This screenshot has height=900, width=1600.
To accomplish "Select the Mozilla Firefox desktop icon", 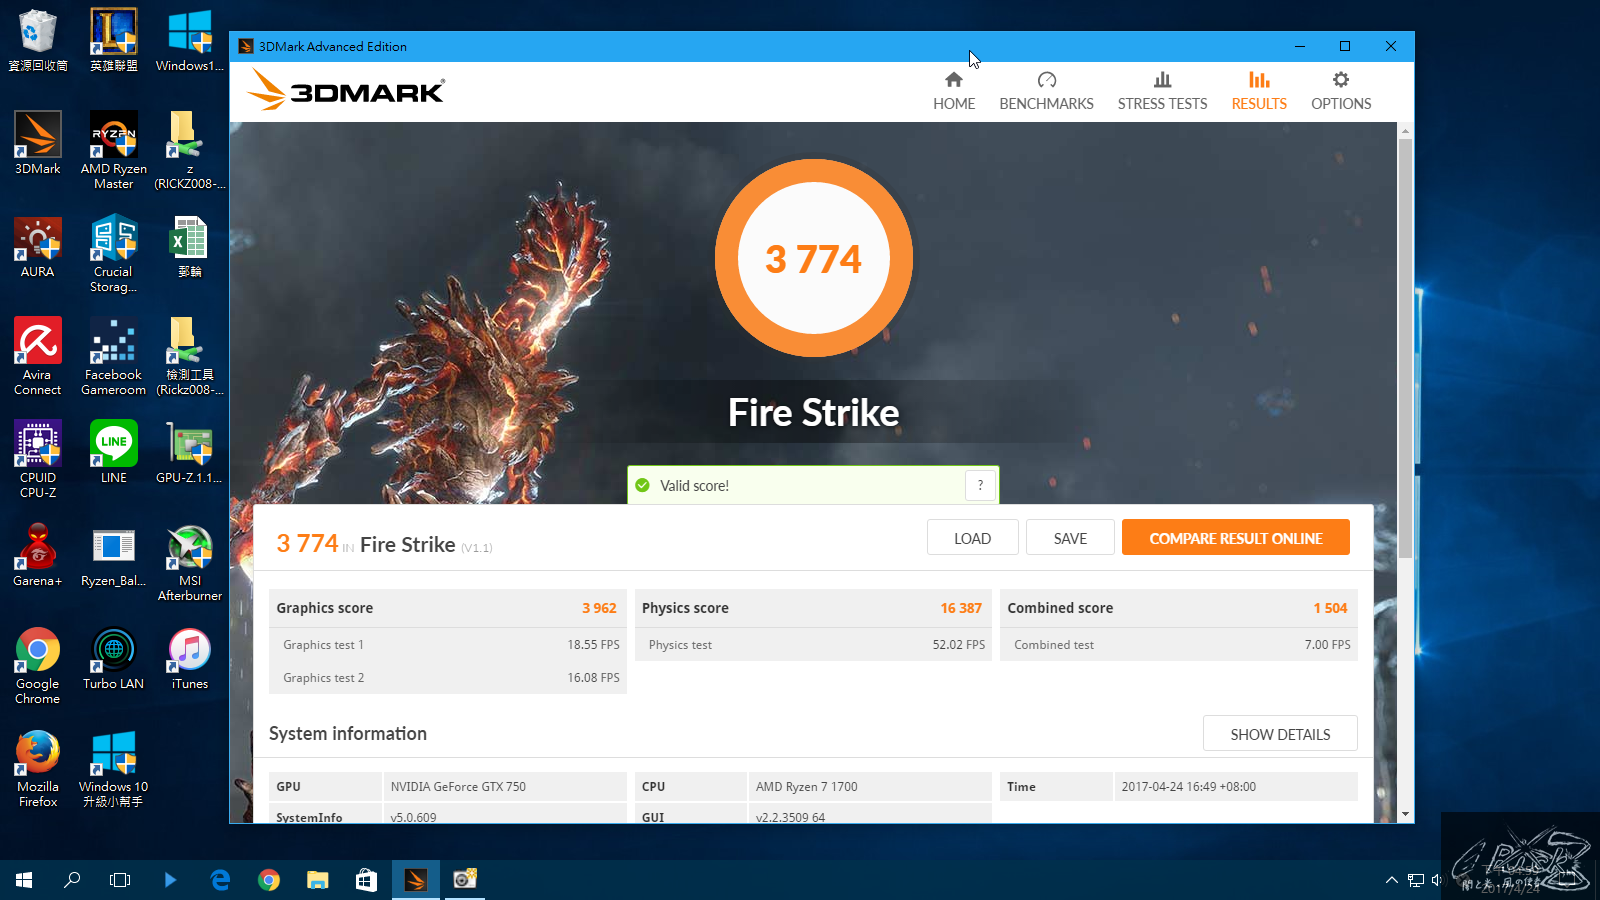I will tap(38, 769).
